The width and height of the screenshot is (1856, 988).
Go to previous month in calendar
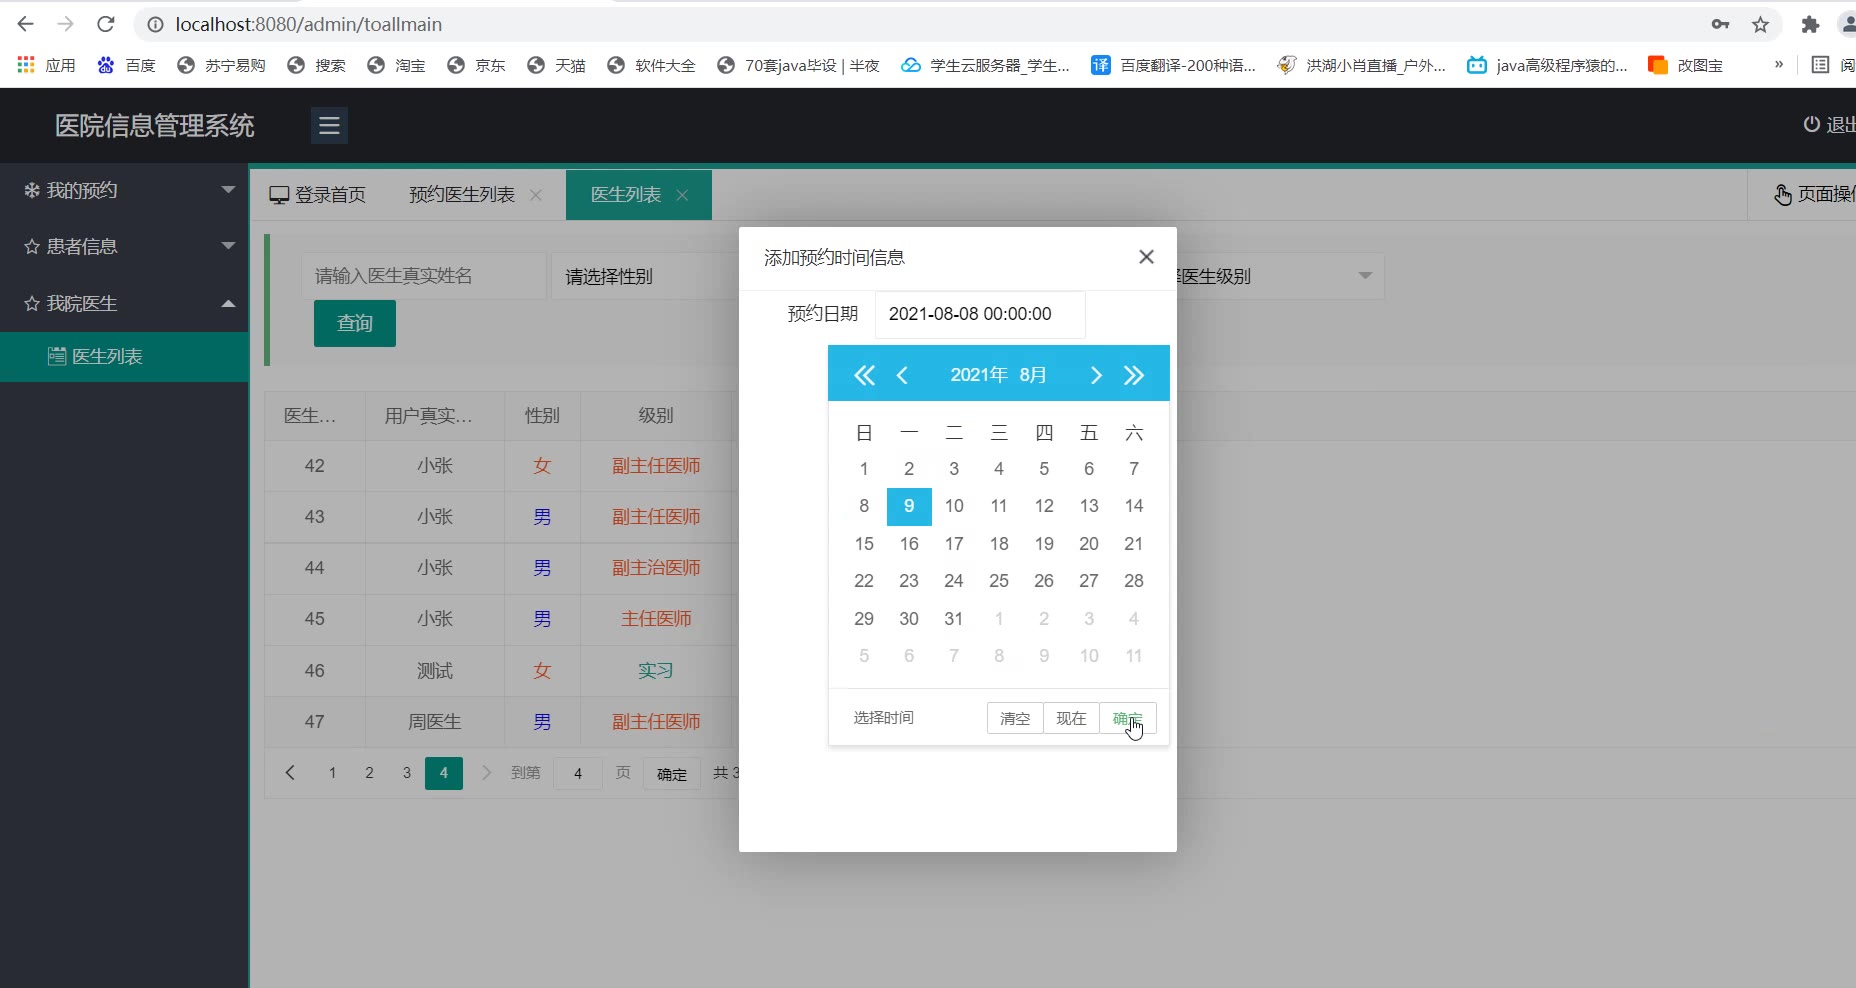pos(902,375)
